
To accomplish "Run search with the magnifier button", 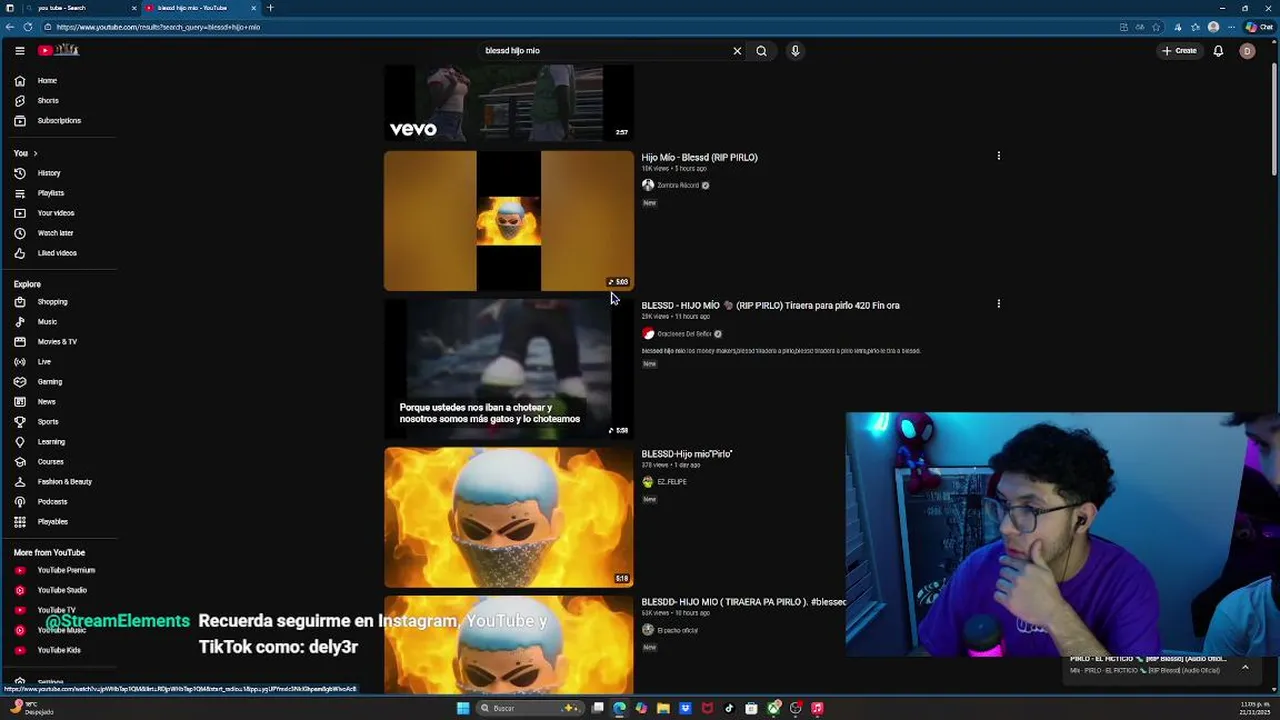I will (x=761, y=51).
